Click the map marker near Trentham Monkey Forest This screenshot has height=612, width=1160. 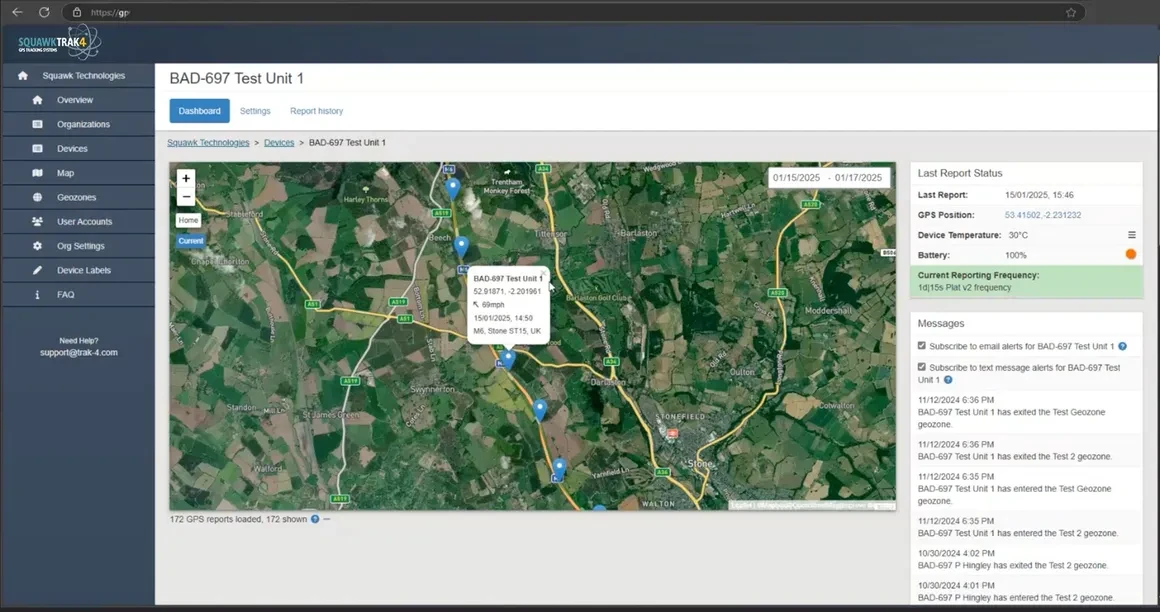(453, 189)
